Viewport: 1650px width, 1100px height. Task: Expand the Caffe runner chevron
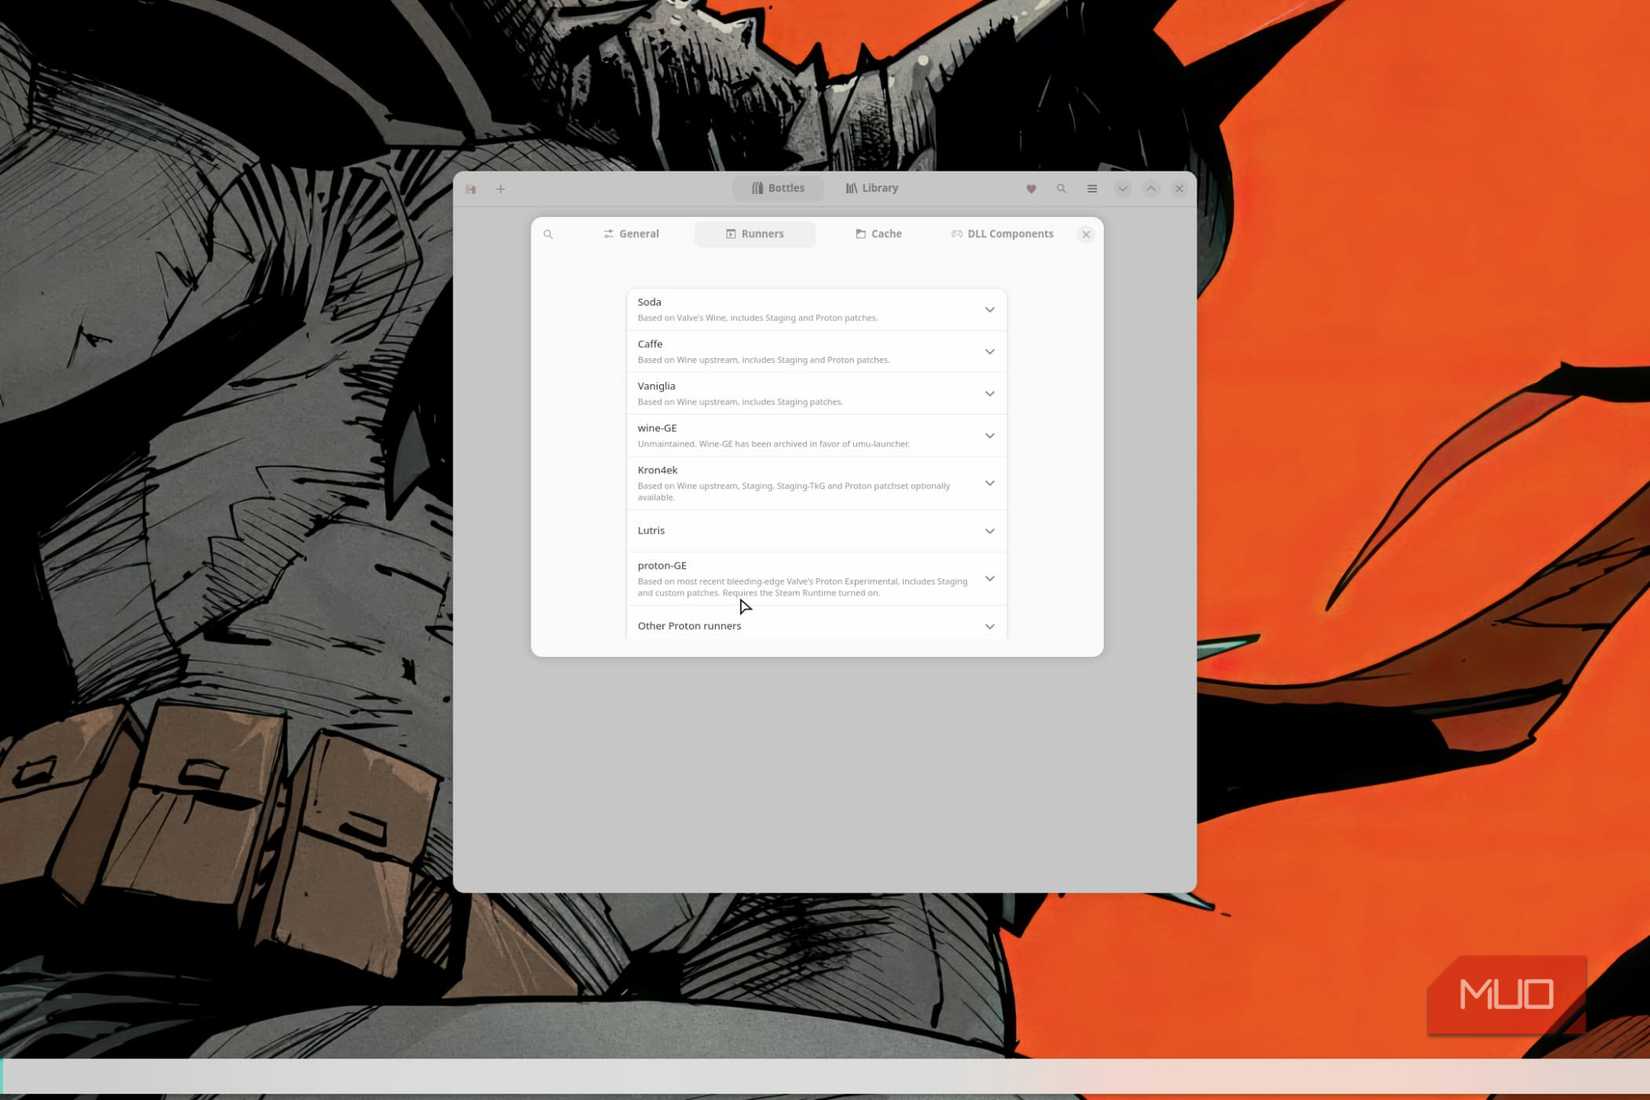990,352
